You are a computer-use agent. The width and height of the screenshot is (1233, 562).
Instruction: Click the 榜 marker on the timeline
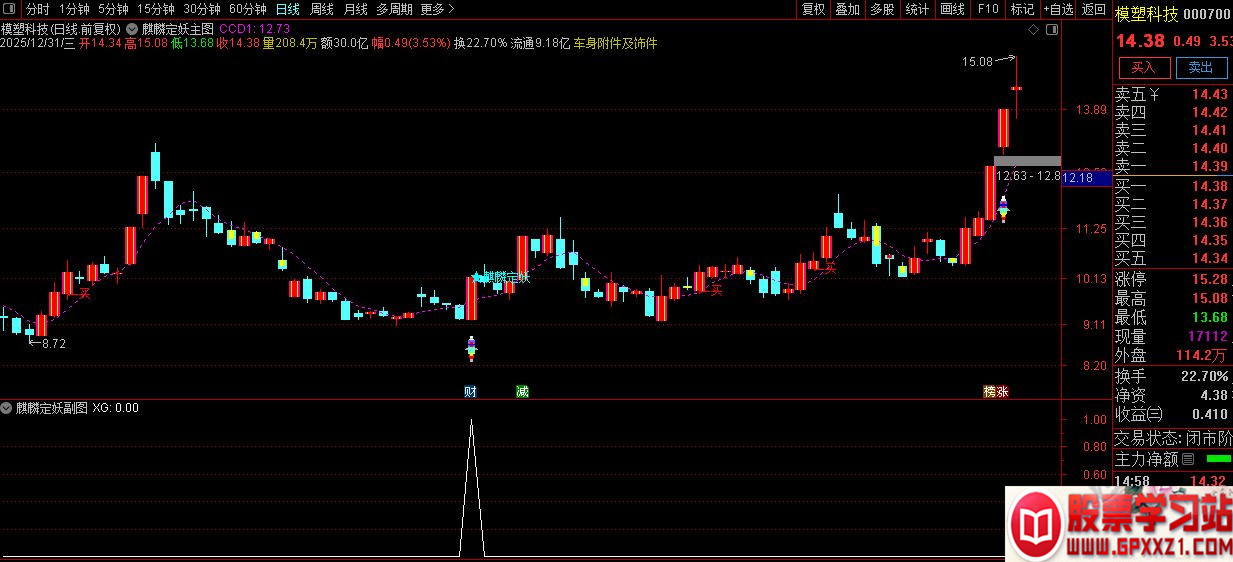point(989,392)
